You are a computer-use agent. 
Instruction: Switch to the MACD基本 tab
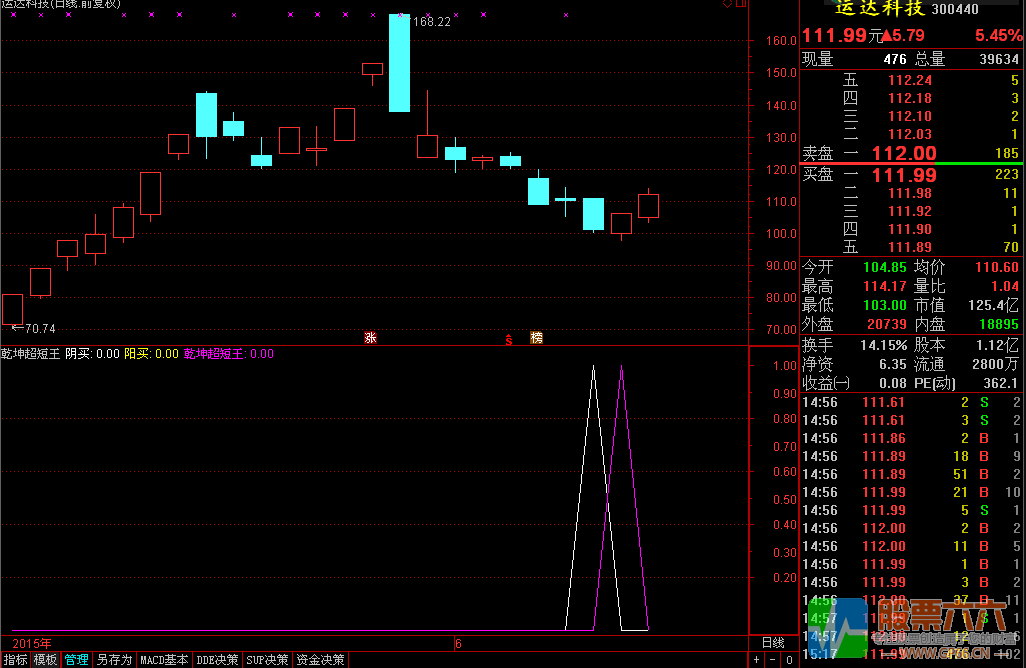point(164,659)
